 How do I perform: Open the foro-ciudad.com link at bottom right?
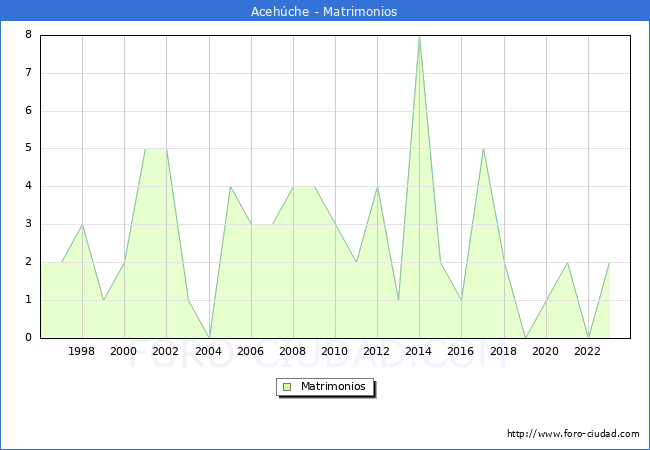click(x=573, y=434)
